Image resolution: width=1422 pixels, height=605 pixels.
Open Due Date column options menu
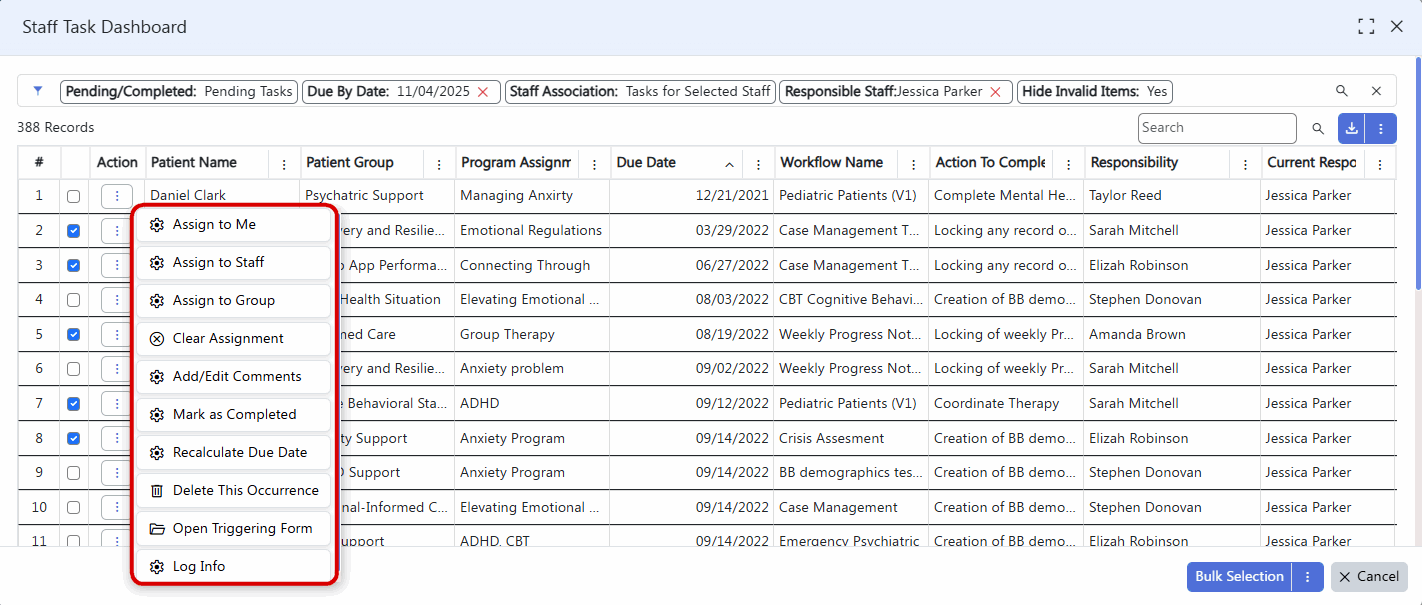(759, 164)
